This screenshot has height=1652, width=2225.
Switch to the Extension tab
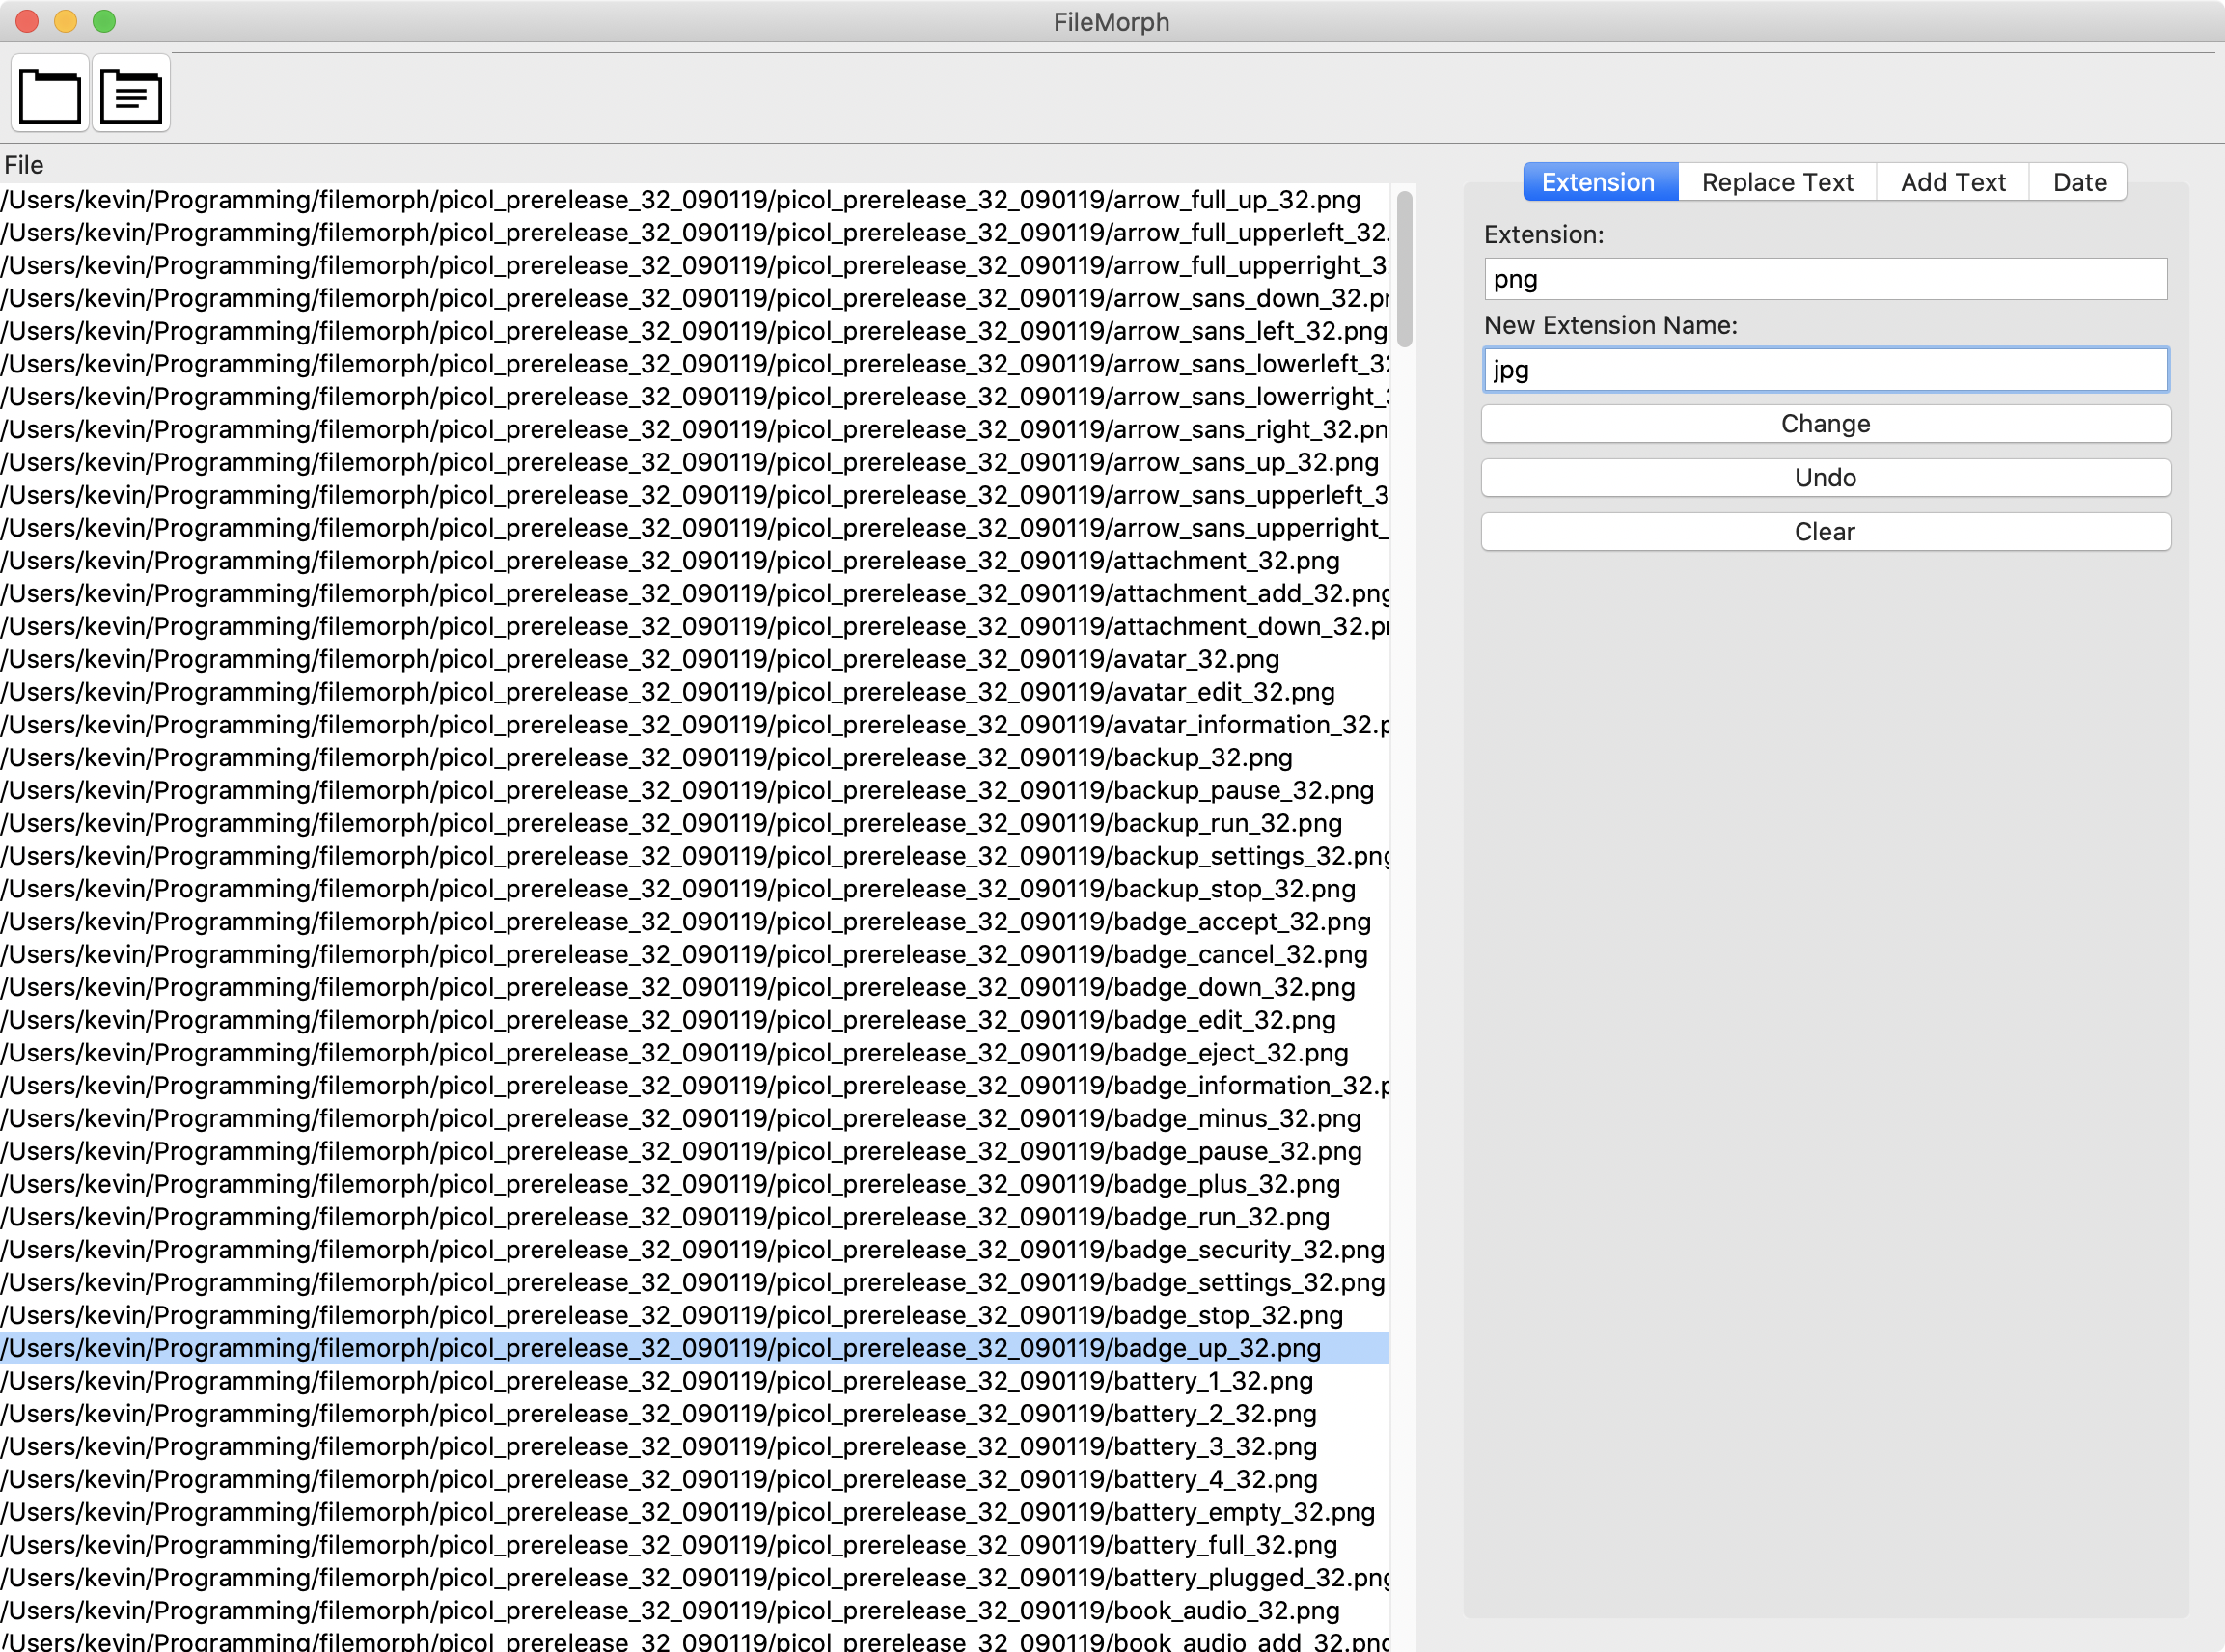[1599, 182]
